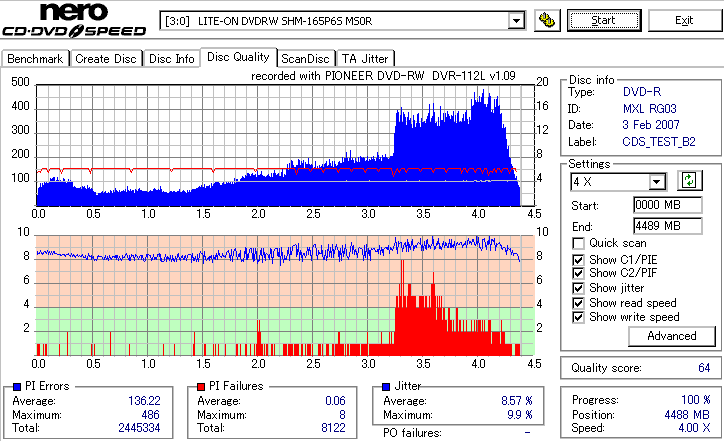Screen dimensions: 724x441
Task: Select the Disc Quality tab
Action: pyautogui.click(x=238, y=57)
